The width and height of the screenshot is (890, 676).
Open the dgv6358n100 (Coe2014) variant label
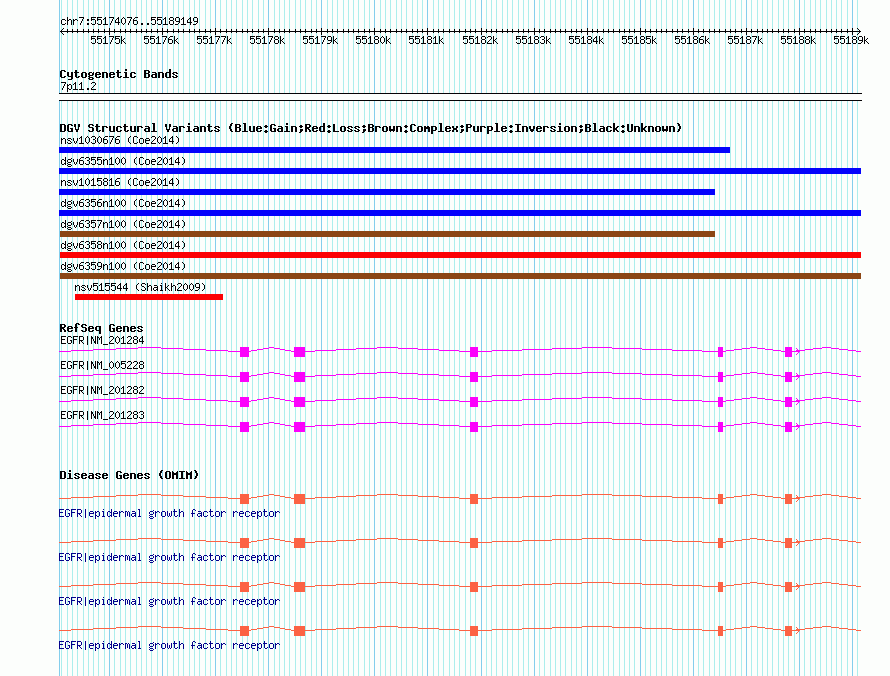123,245
